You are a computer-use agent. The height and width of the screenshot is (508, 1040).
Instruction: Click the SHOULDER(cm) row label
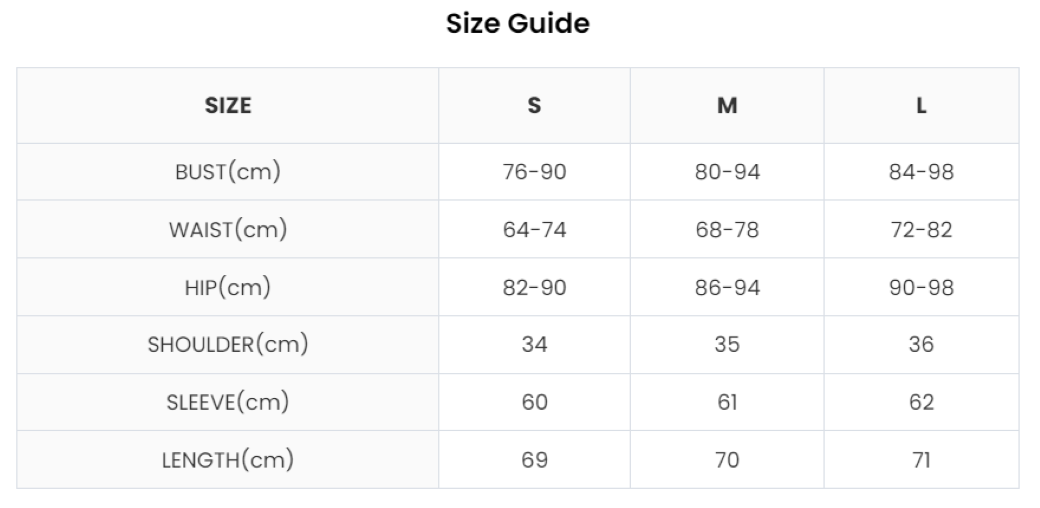point(228,345)
